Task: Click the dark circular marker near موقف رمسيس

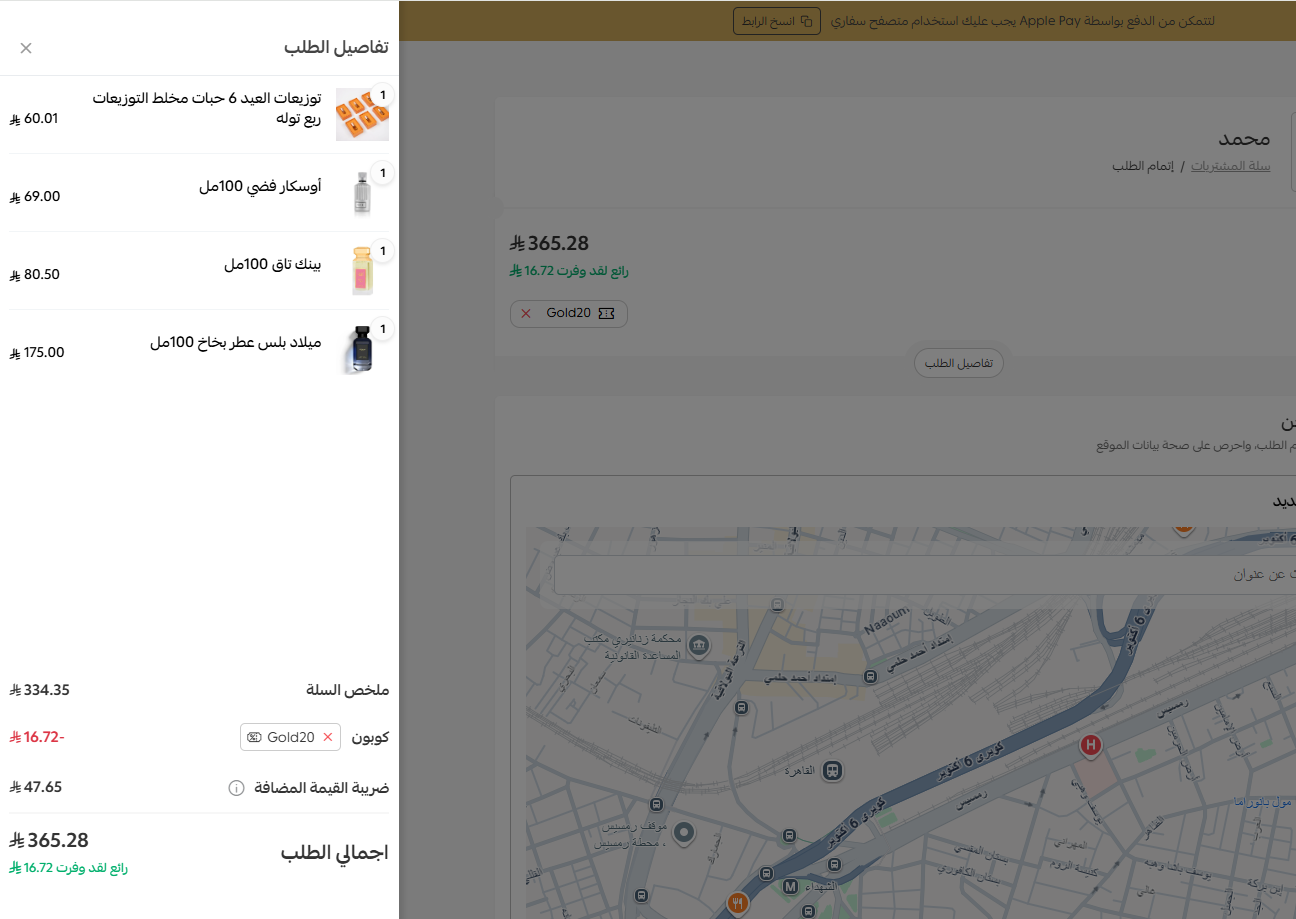Action: point(684,832)
